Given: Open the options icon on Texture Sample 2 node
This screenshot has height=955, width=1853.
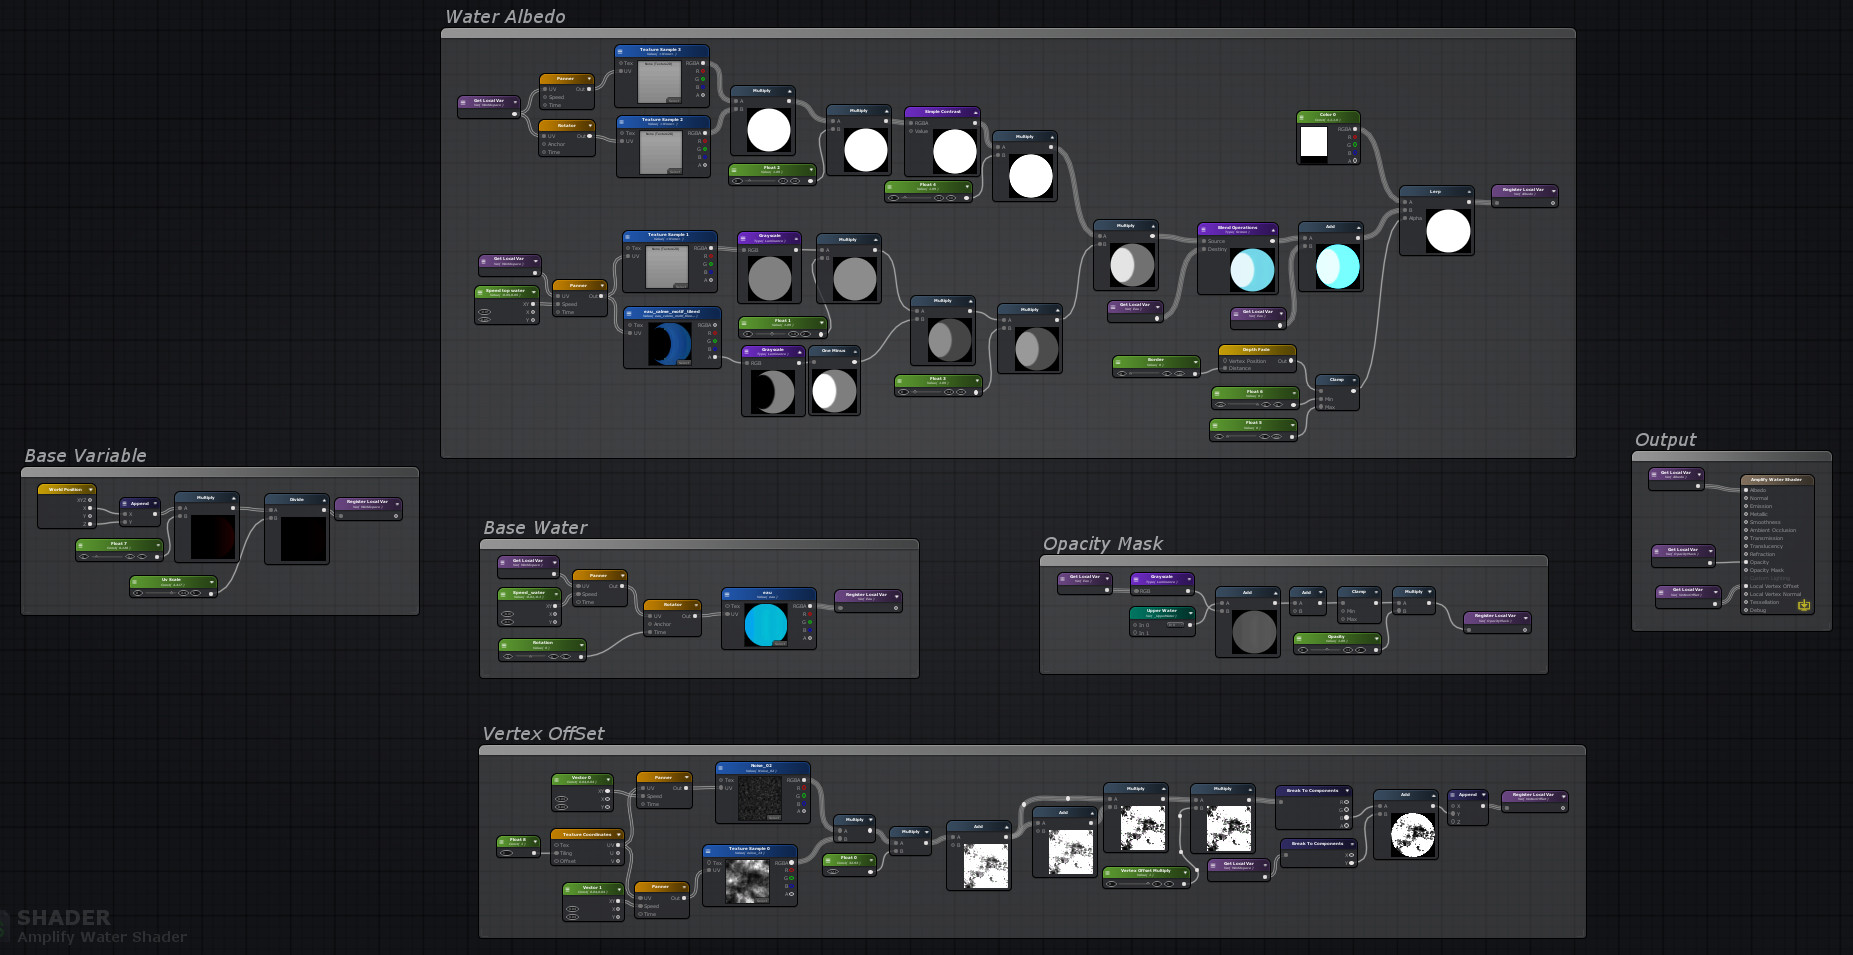Looking at the screenshot, I should click(x=622, y=120).
